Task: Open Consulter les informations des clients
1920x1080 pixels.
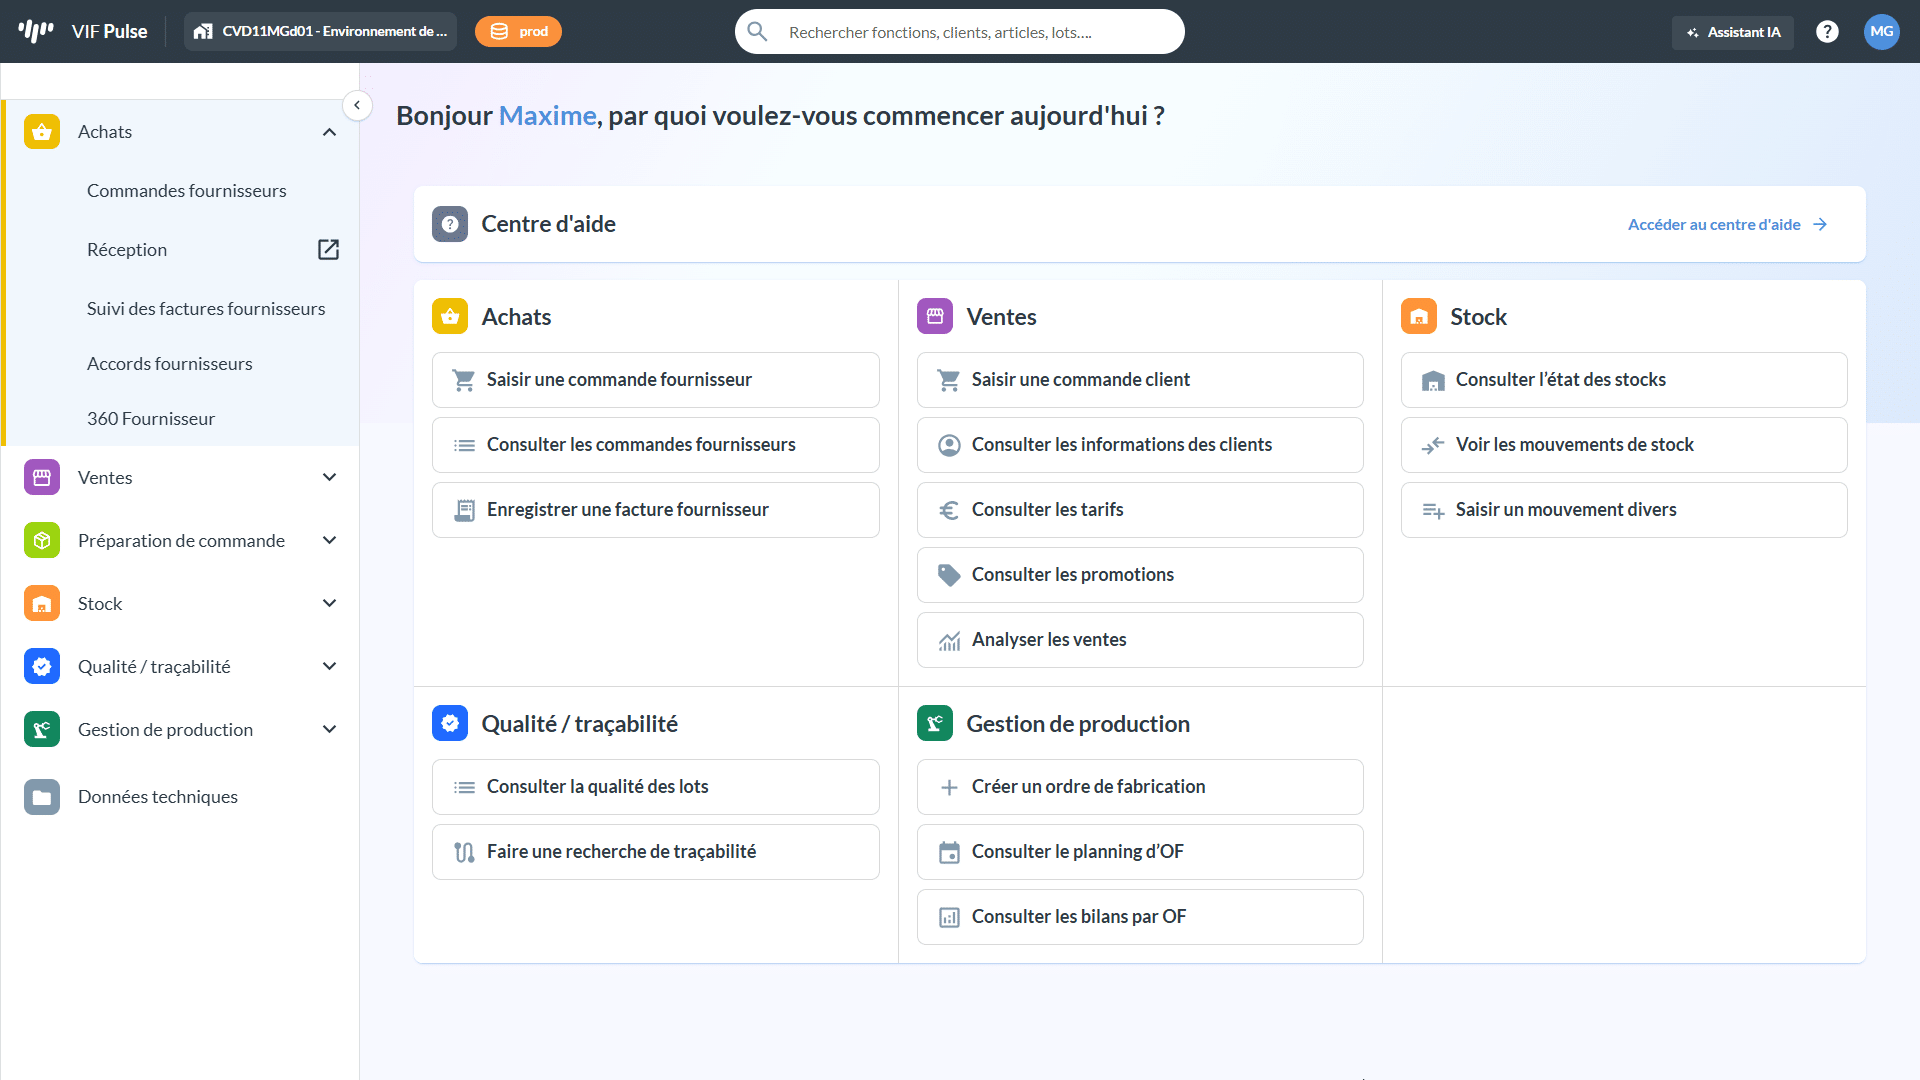Action: [1140, 445]
